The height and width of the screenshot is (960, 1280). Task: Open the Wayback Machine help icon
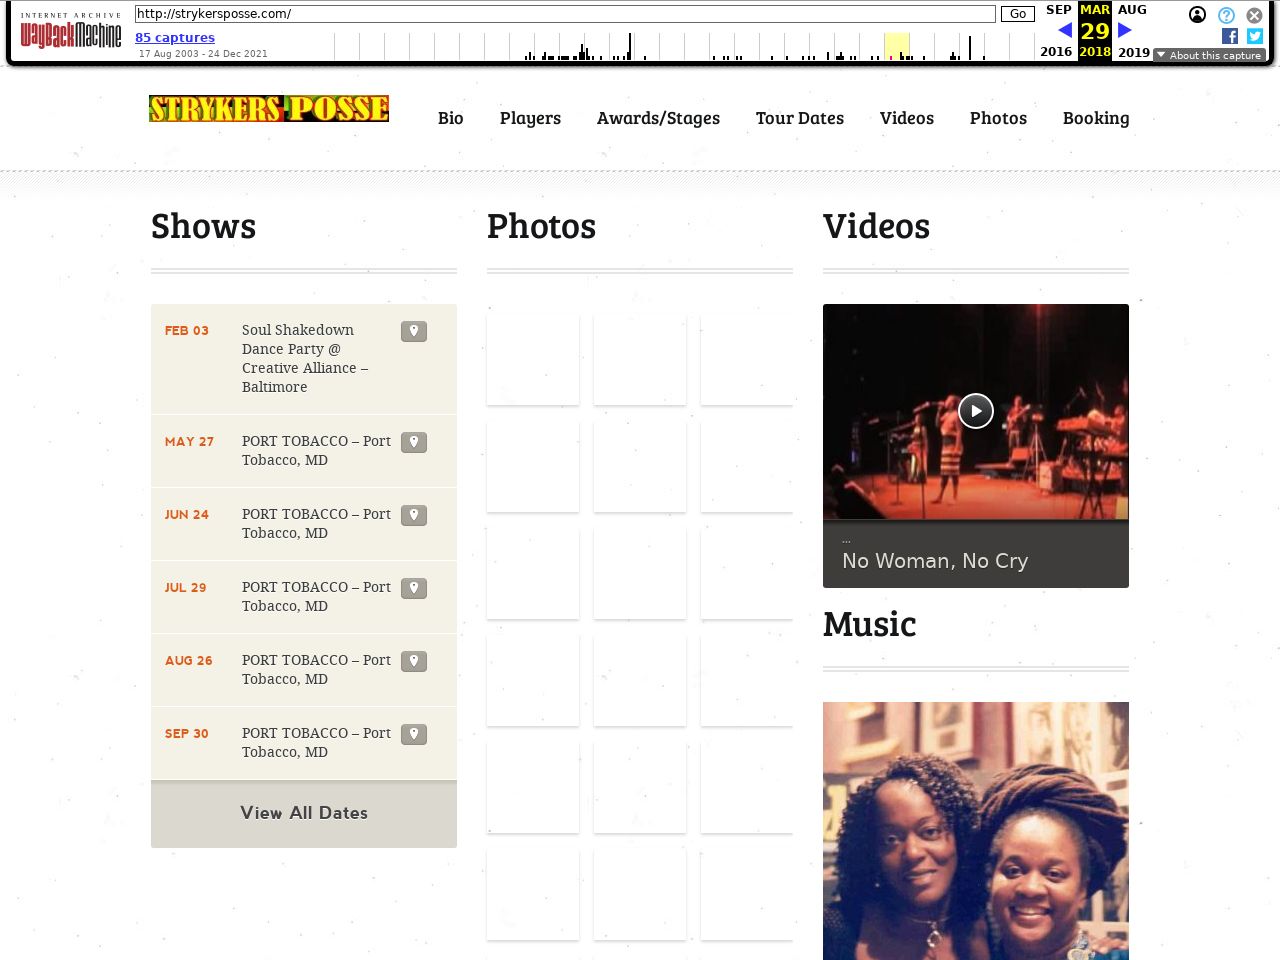[1226, 15]
